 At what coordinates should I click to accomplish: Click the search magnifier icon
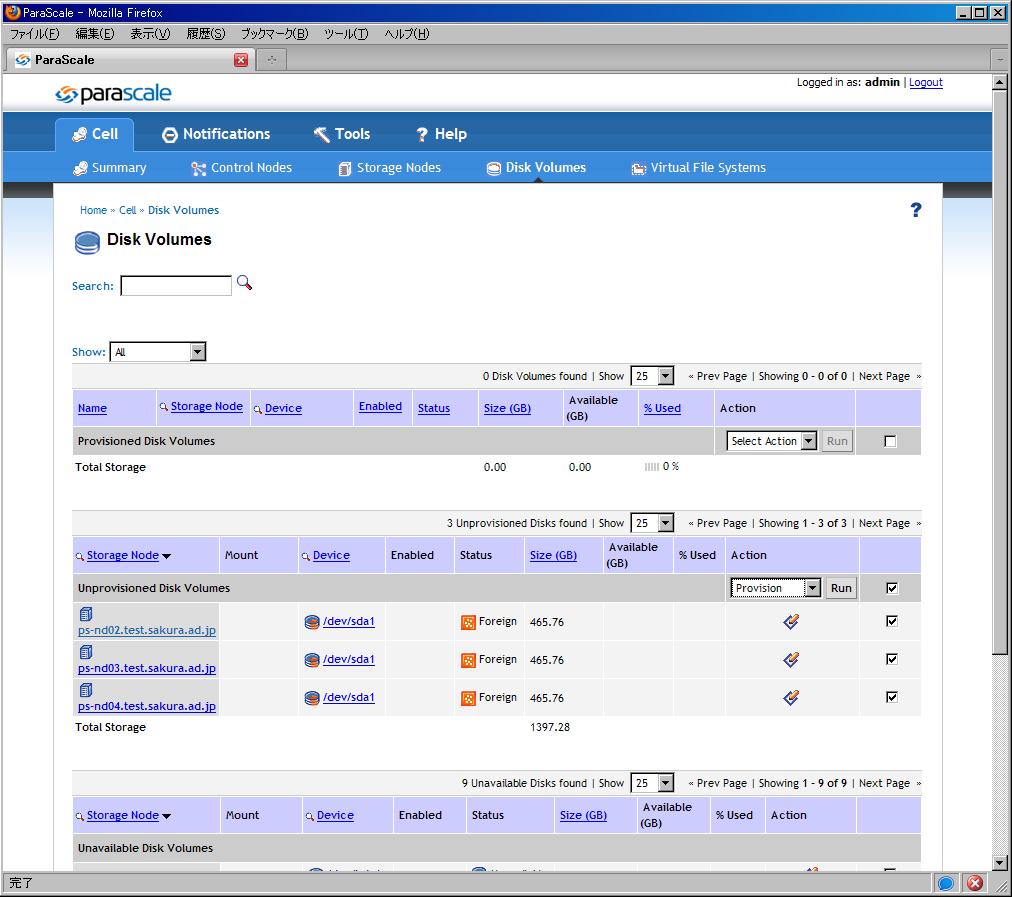pyautogui.click(x=244, y=284)
